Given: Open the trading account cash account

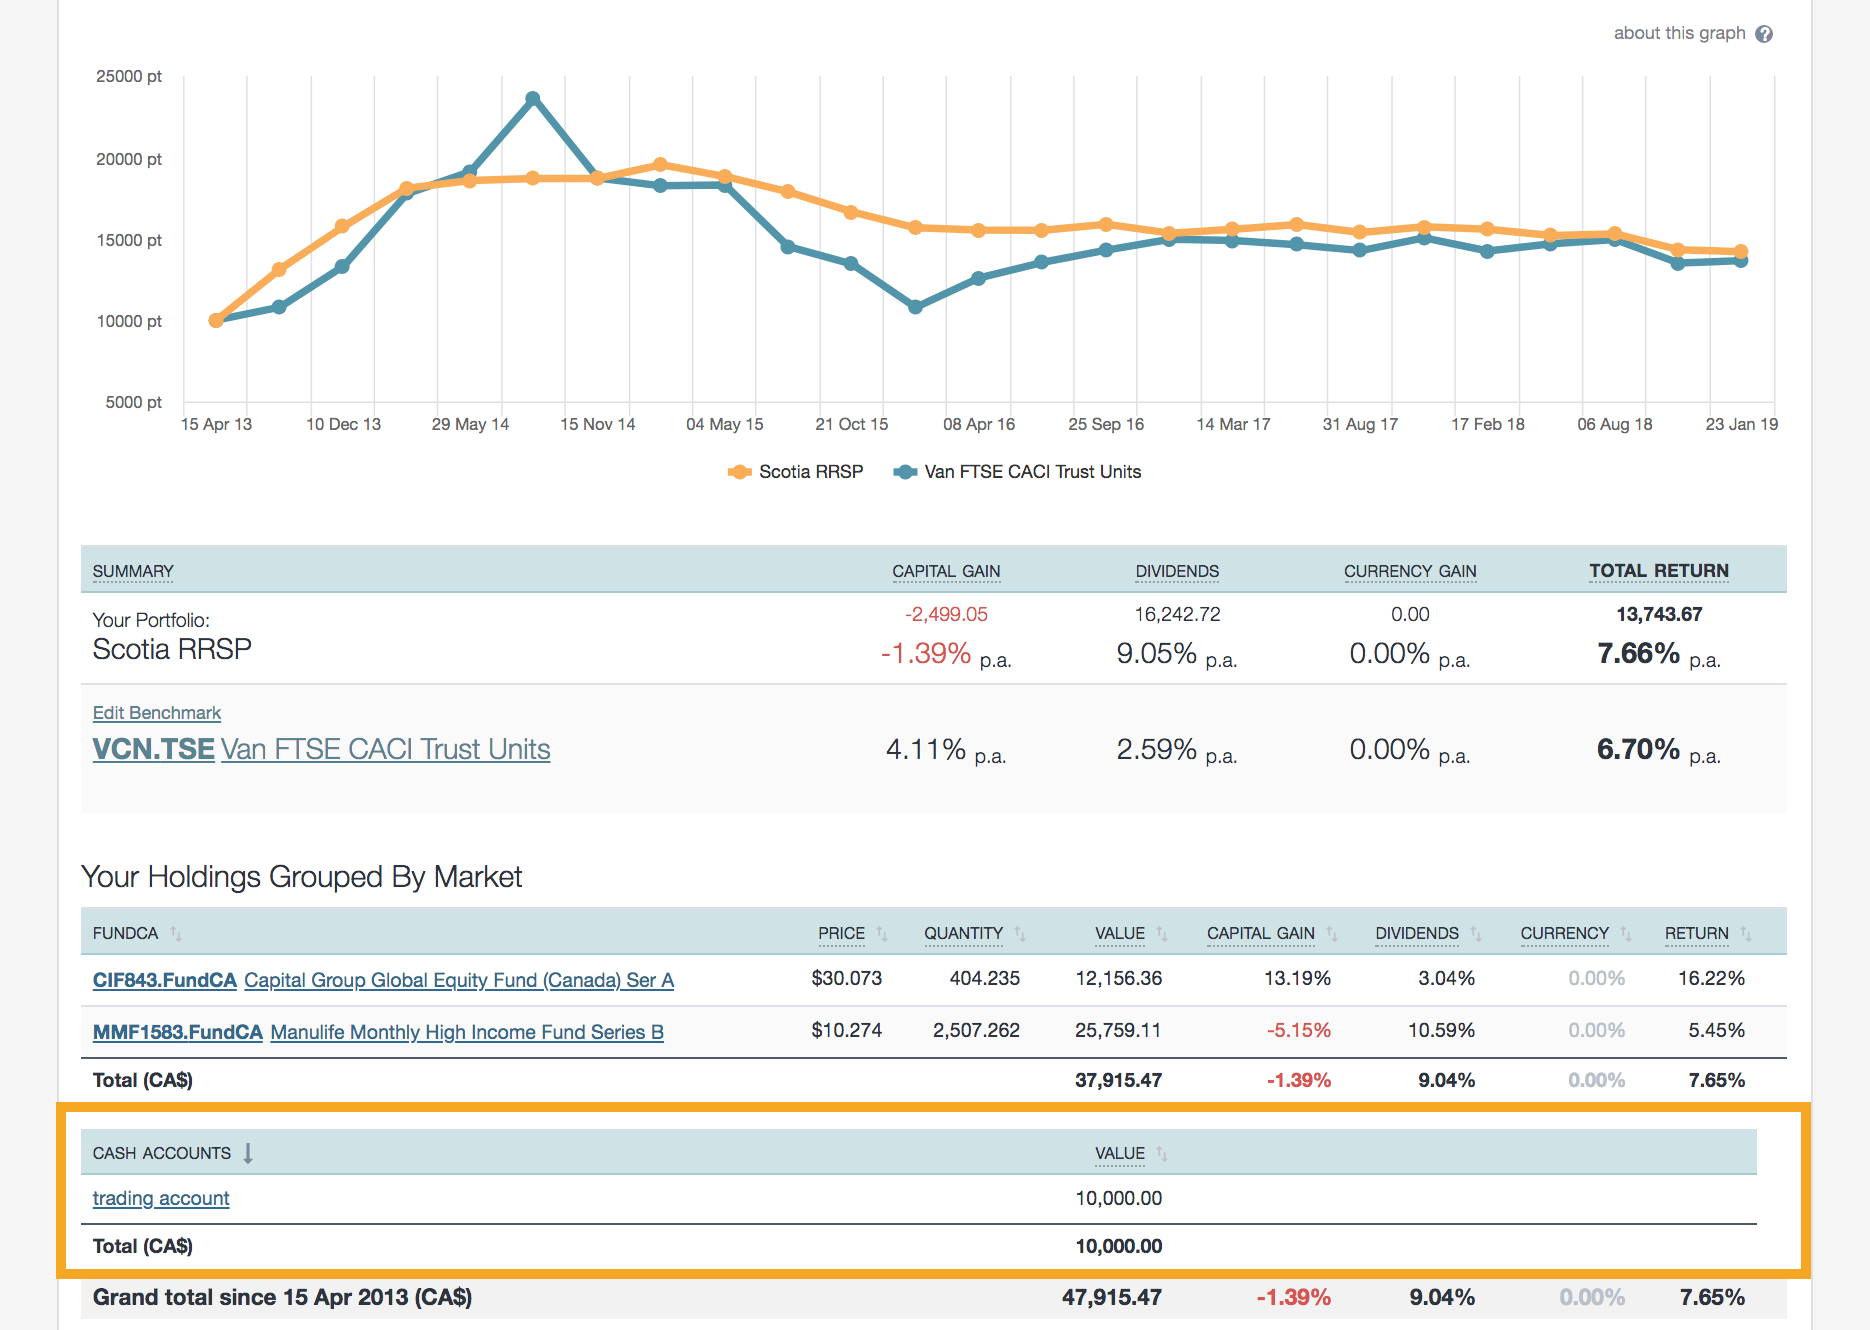Looking at the screenshot, I should coord(160,1198).
